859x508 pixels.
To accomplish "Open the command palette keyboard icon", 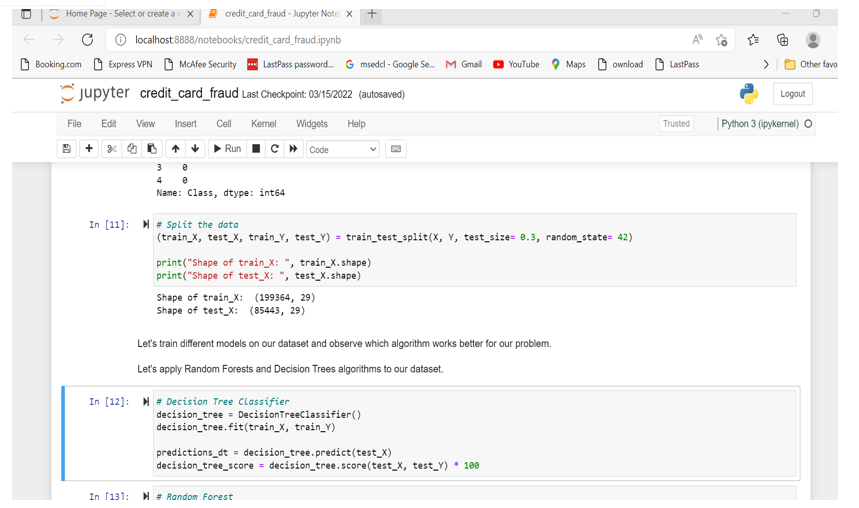I will tap(396, 149).
